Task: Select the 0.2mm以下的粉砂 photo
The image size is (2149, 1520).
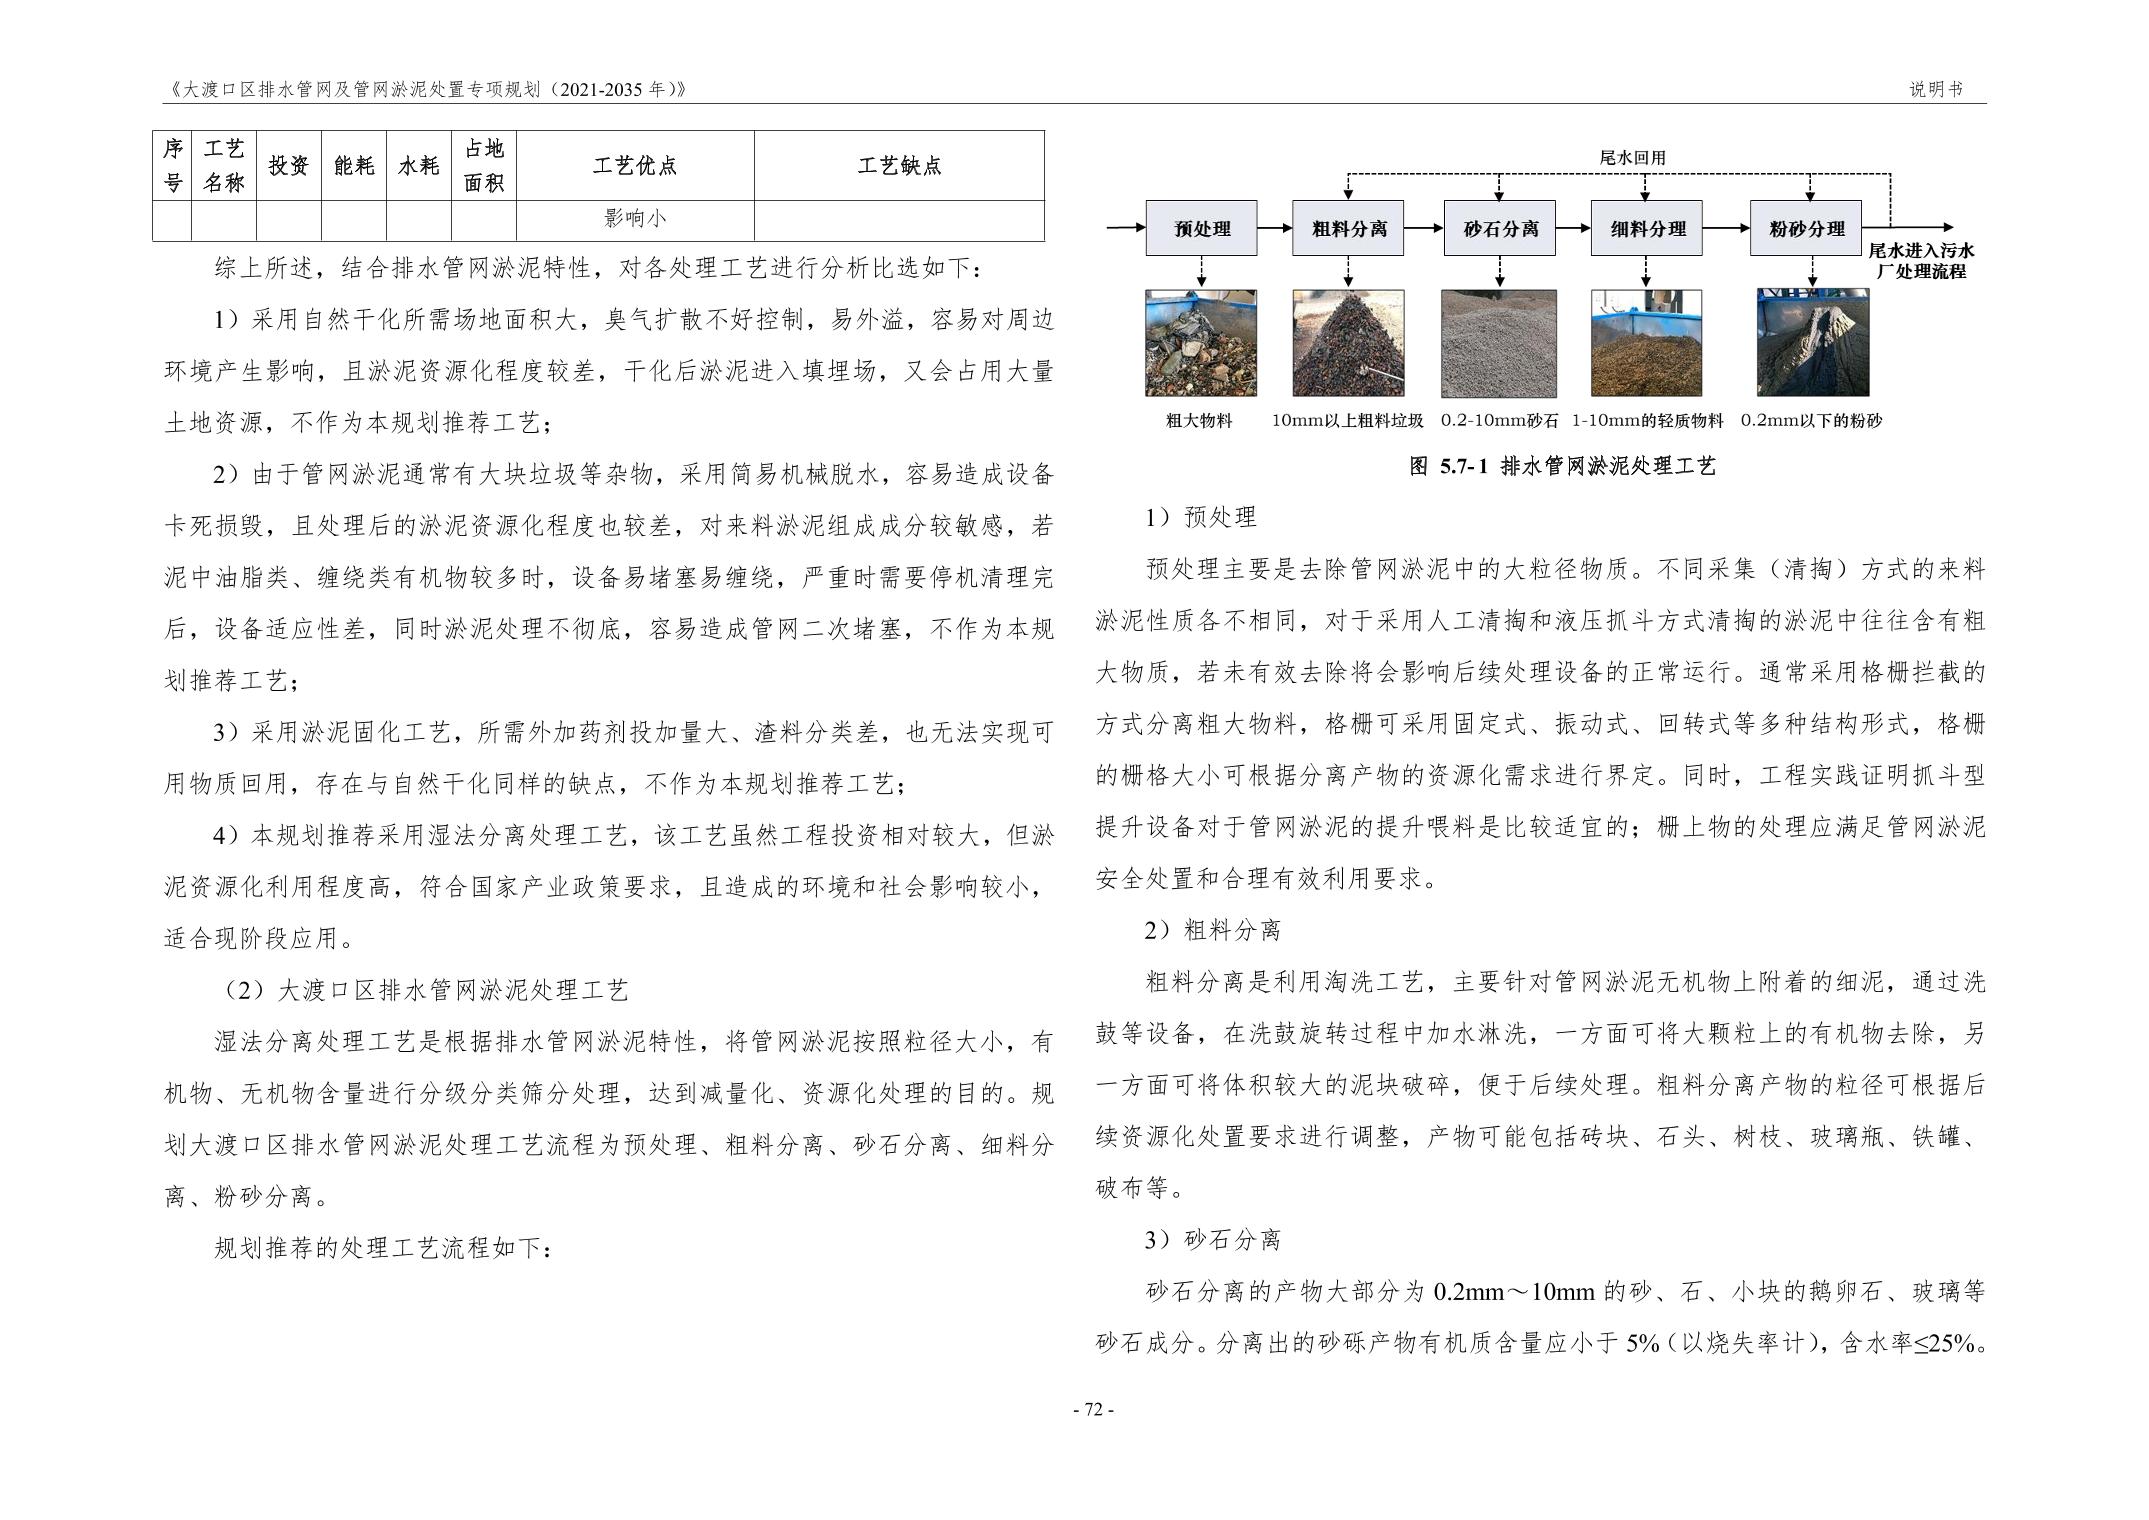Action: click(1812, 343)
